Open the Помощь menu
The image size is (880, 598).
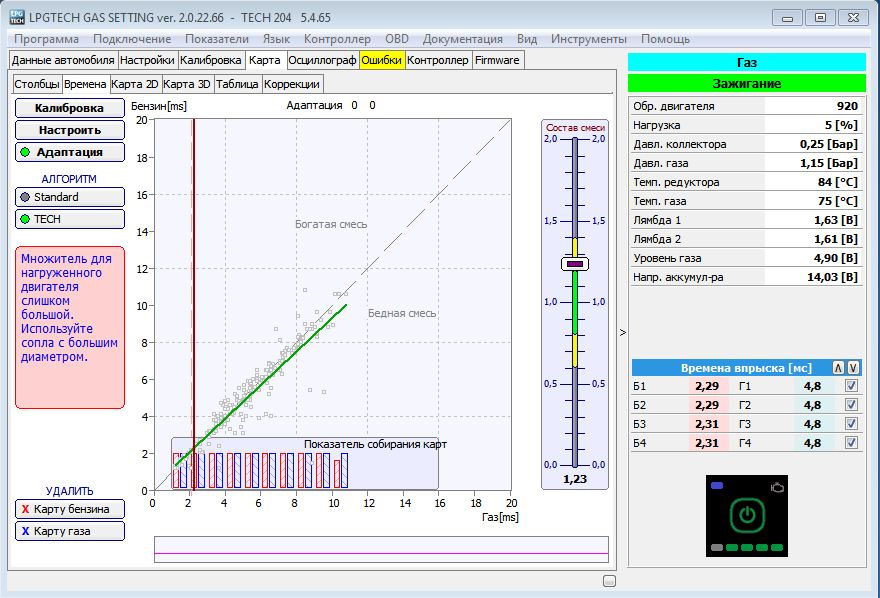click(665, 39)
